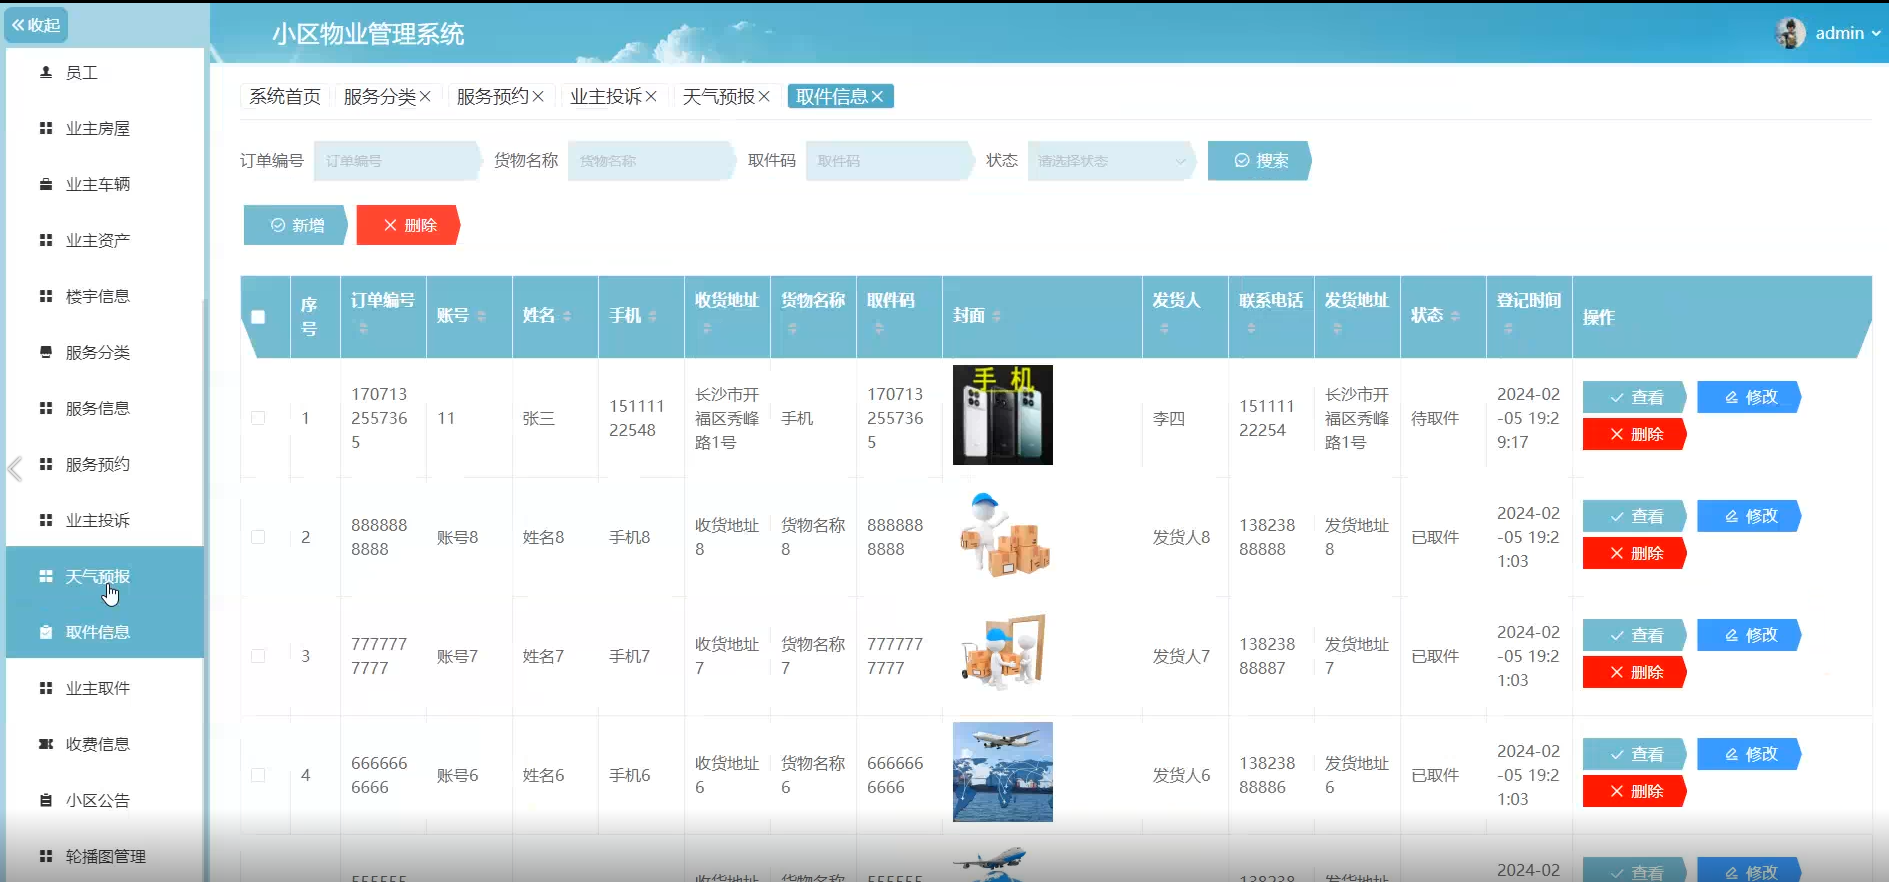Sort by the 账号 column arrows

[x=481, y=316]
